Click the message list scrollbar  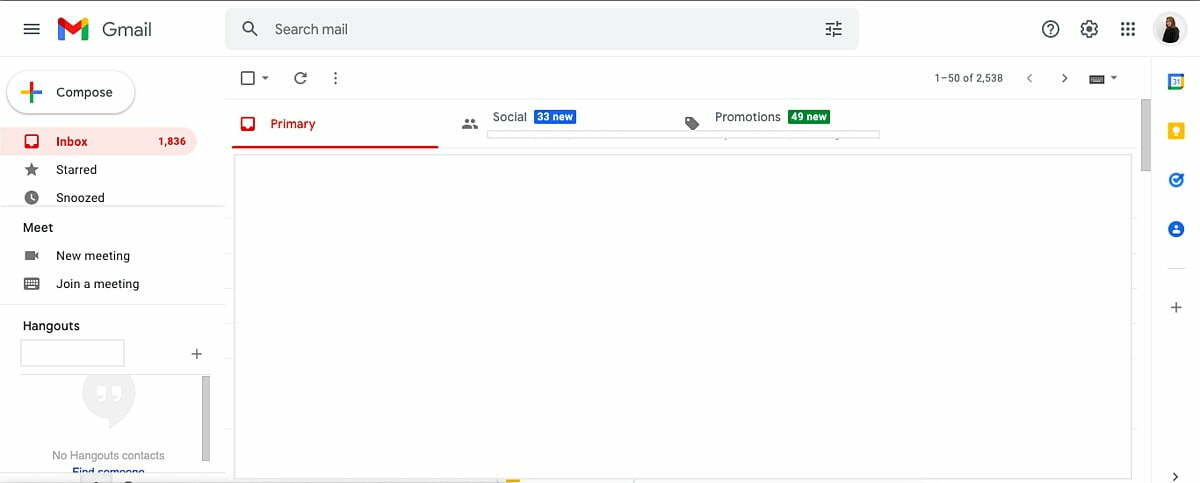coord(1146,135)
